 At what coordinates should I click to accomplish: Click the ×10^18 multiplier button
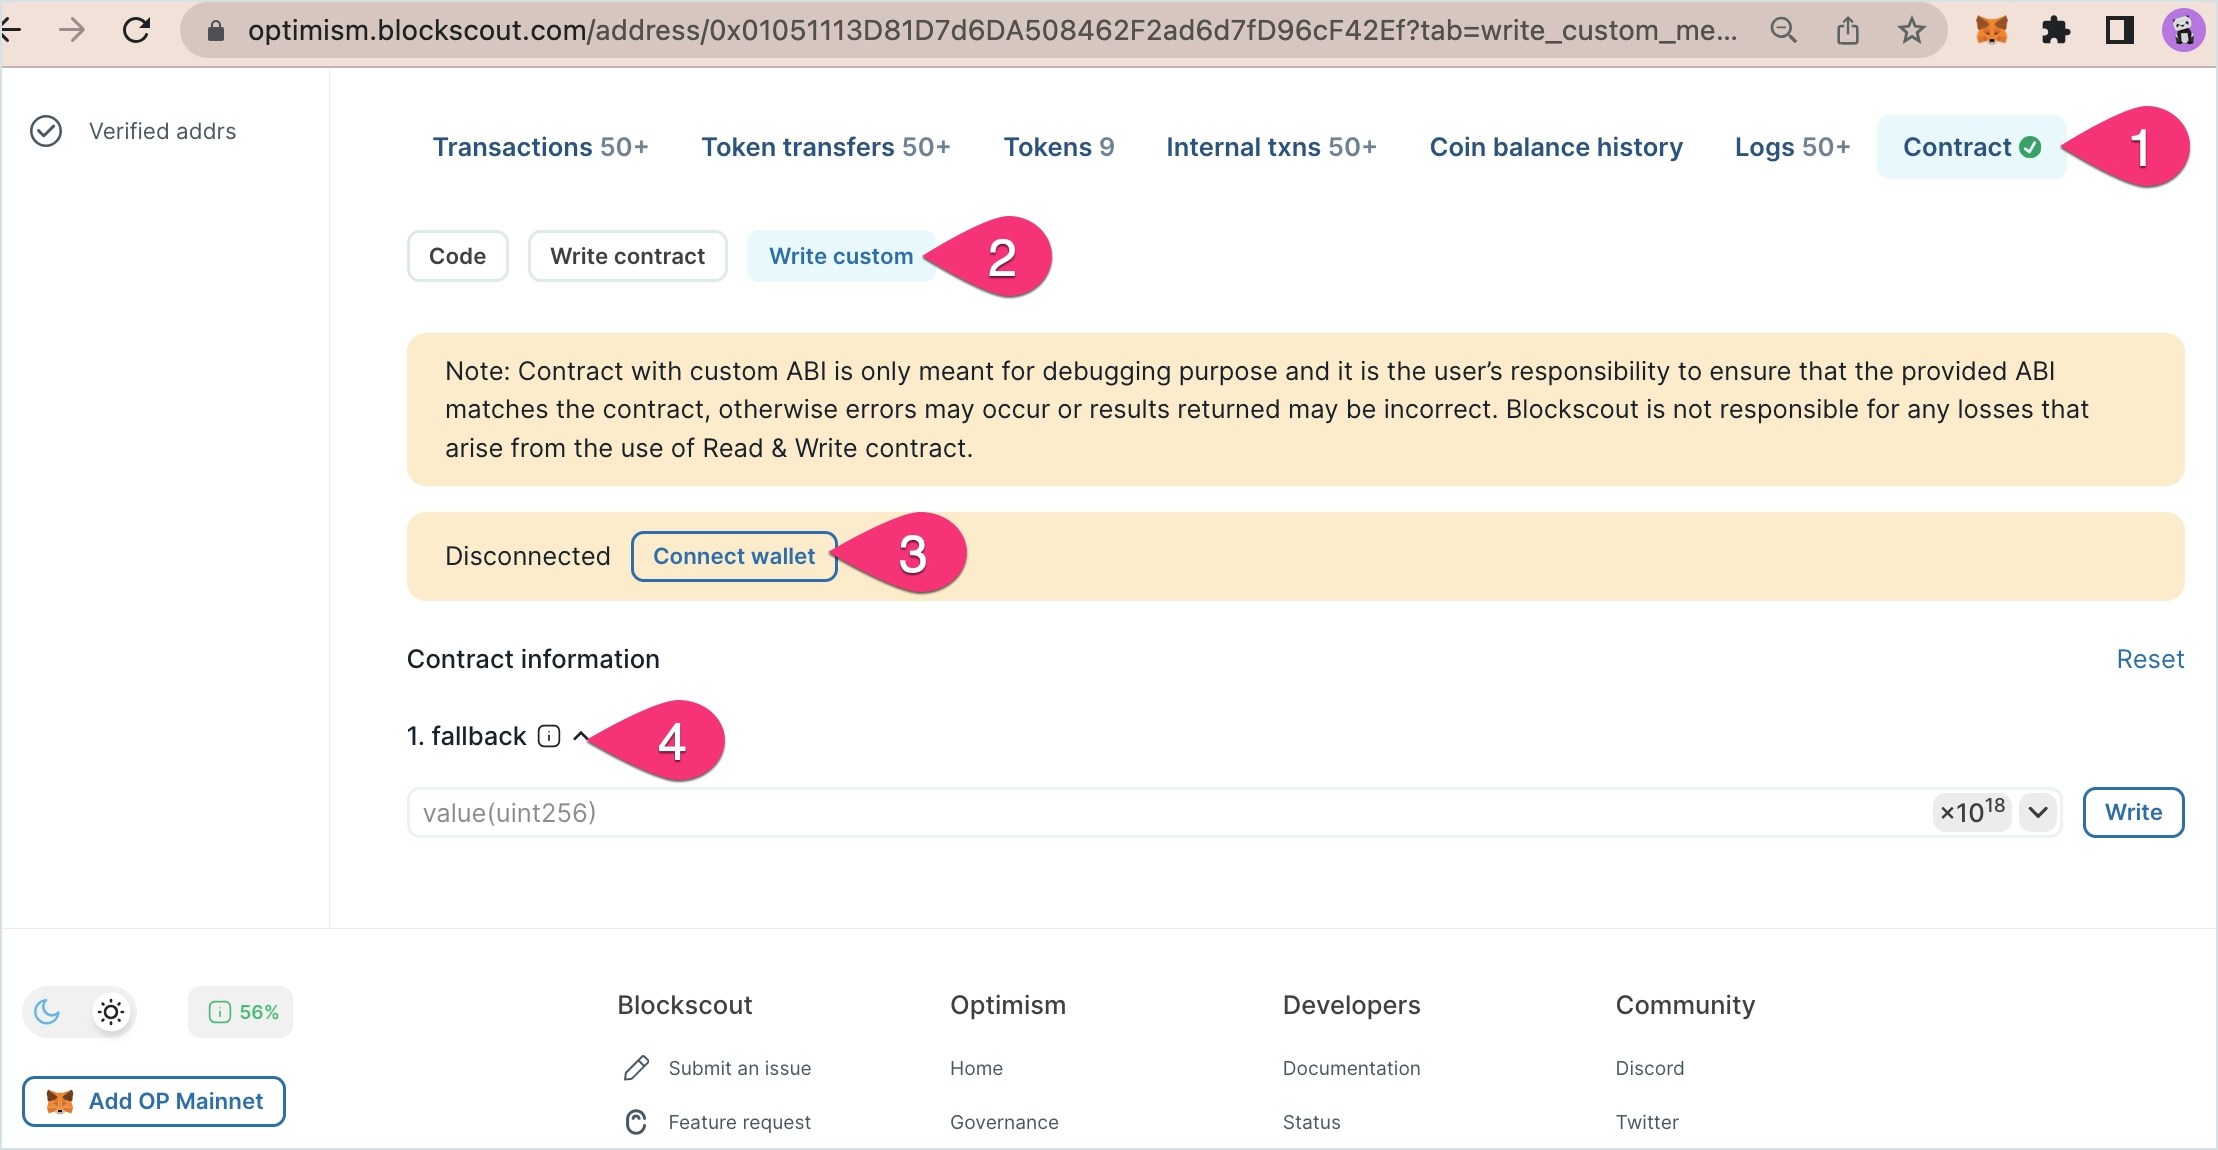(x=1972, y=812)
